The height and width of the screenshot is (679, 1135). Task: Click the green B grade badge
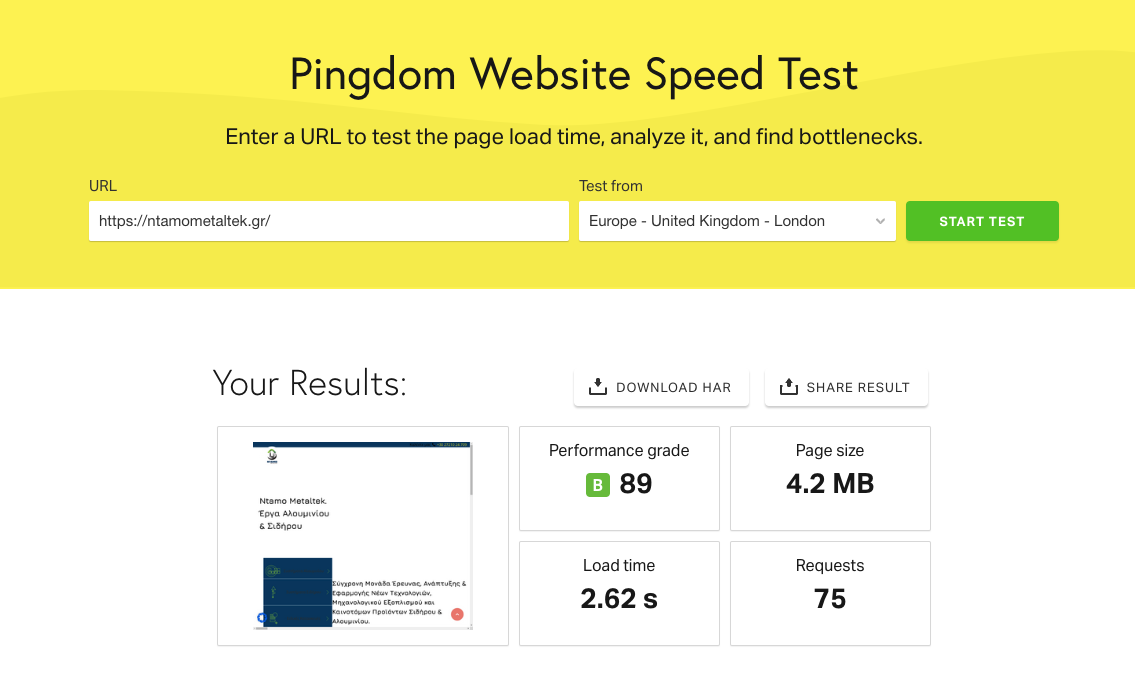click(x=598, y=484)
